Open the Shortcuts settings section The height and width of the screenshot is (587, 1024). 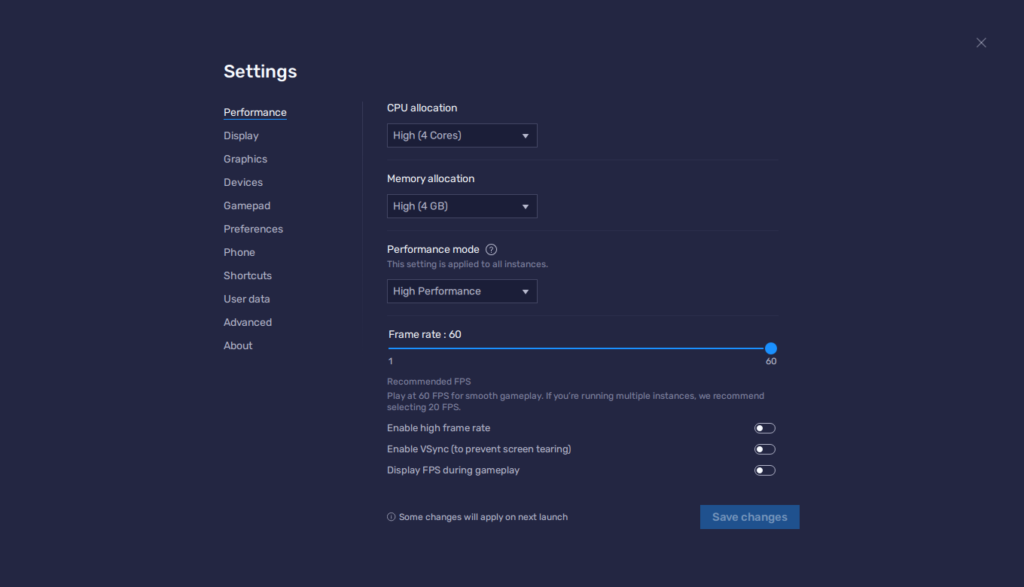click(x=247, y=275)
